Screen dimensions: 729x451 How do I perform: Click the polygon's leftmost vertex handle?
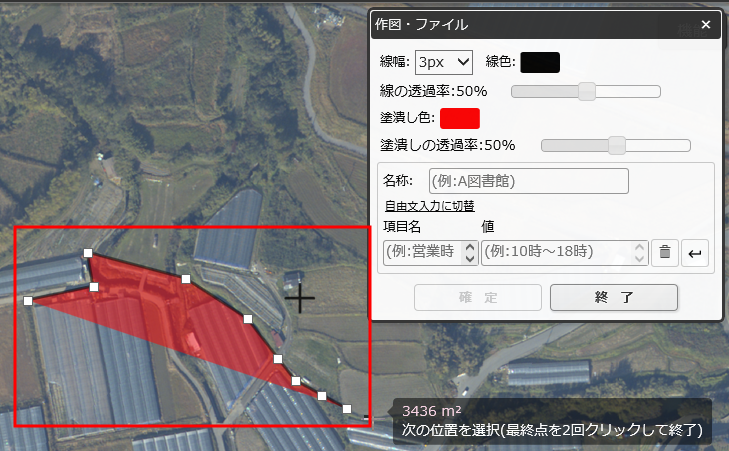pos(28,301)
